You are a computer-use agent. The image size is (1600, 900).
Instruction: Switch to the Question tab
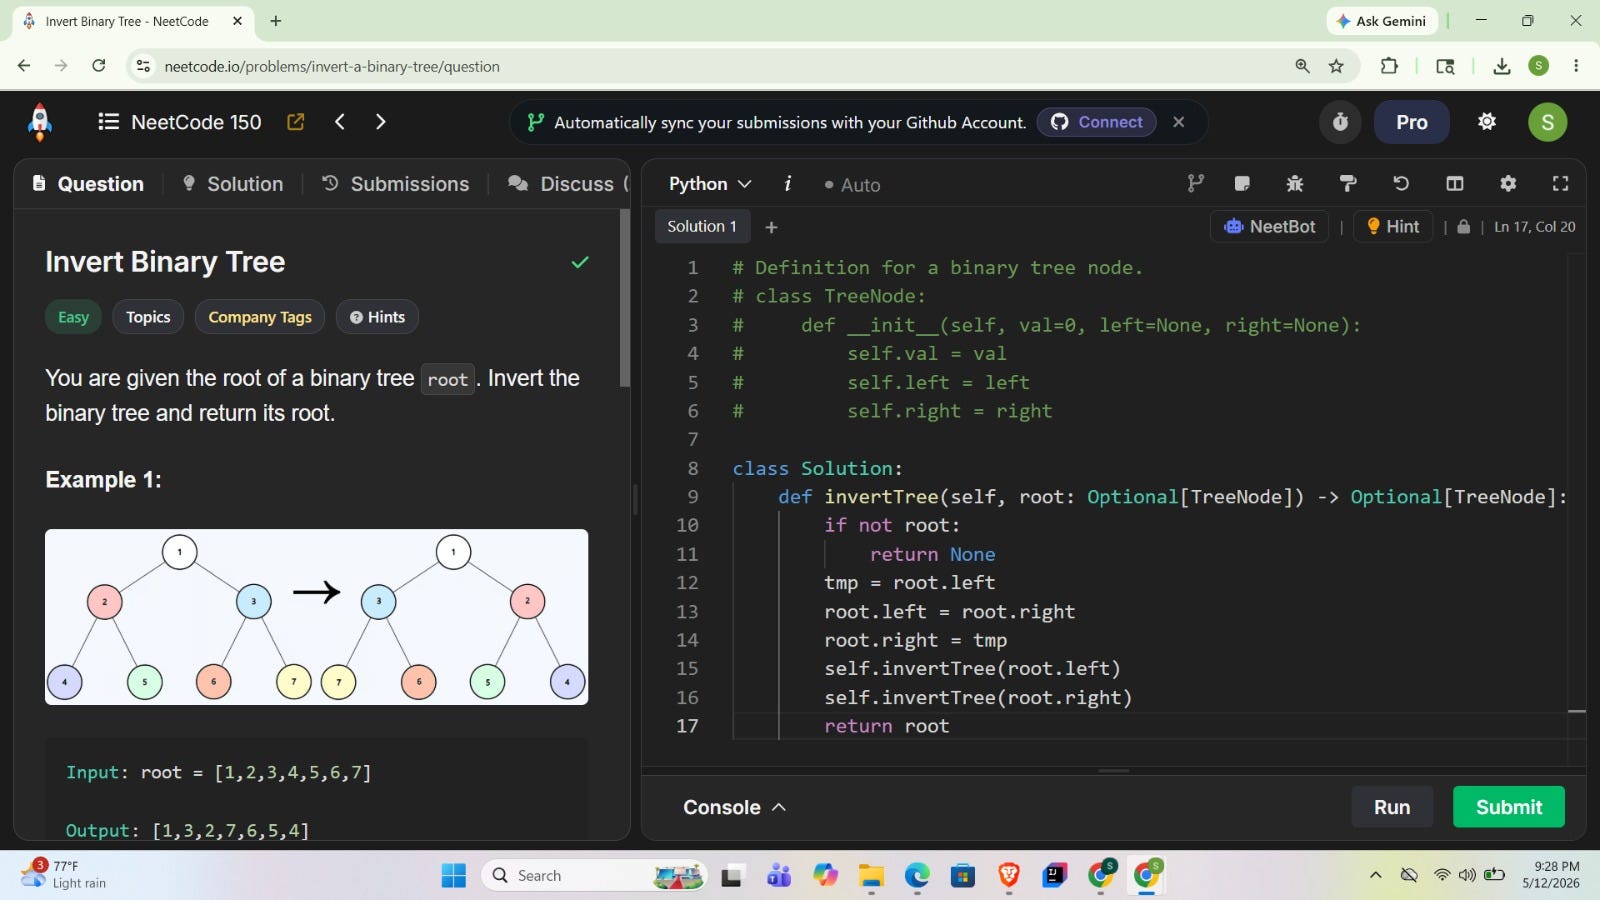click(x=88, y=184)
